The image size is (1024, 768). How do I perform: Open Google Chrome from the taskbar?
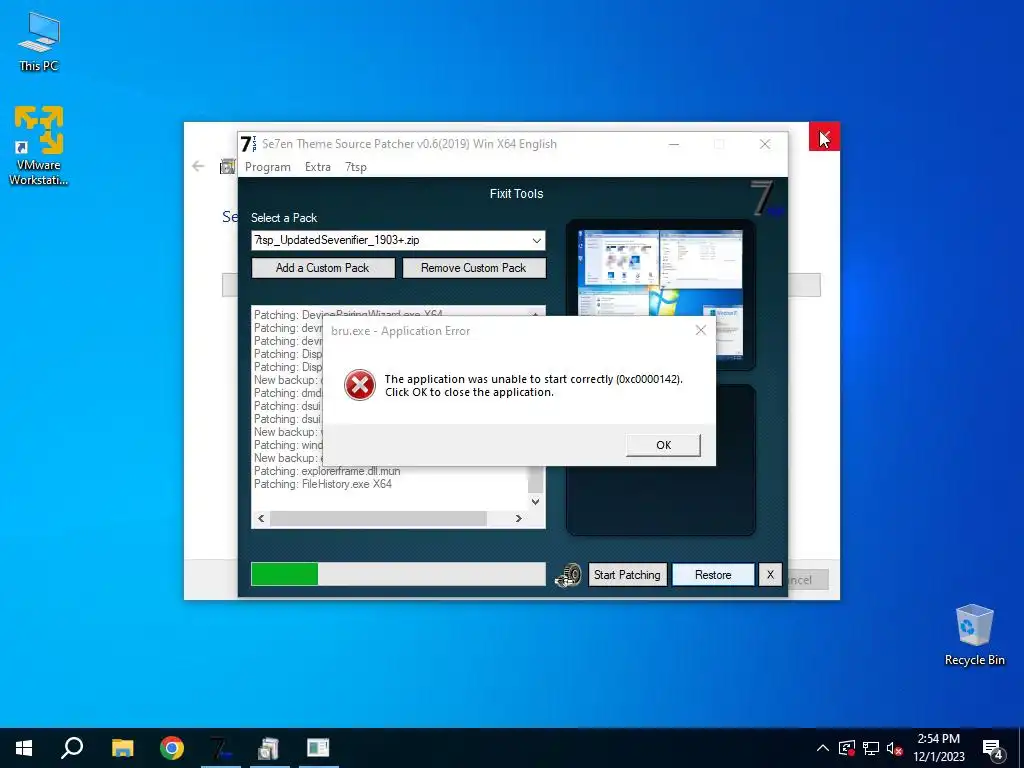(x=172, y=748)
